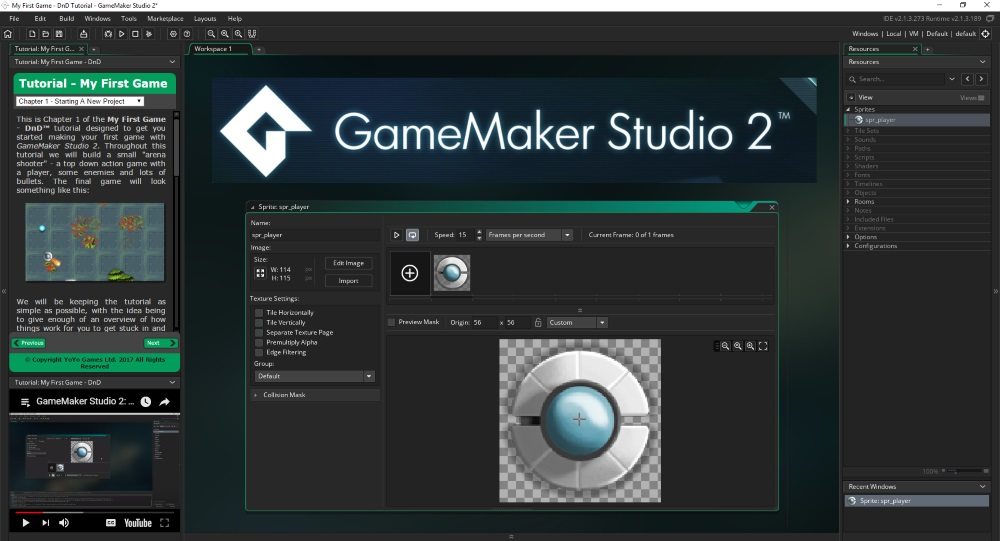Viewport: 1000px width, 541px height.
Task: Open the File menu
Action: click(x=14, y=19)
